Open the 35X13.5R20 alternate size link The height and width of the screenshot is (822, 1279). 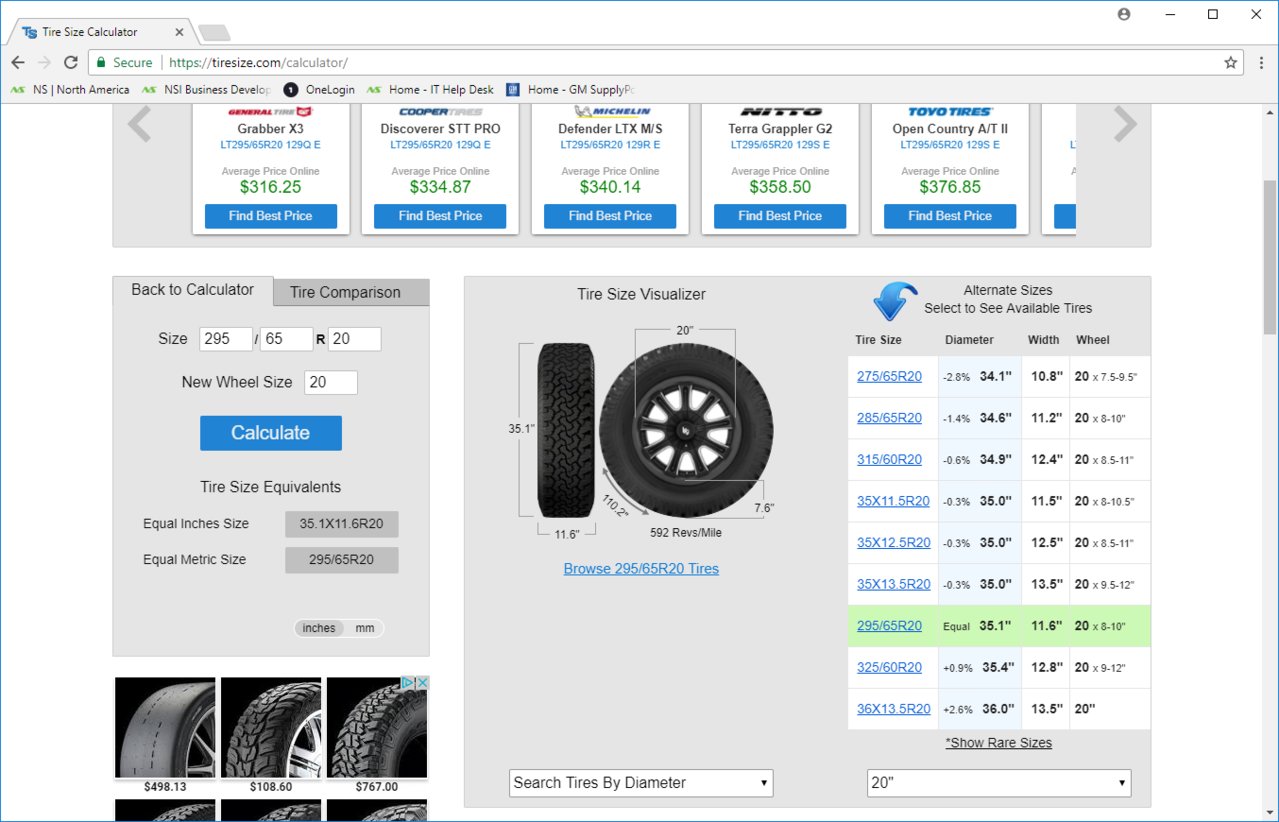tap(893, 584)
